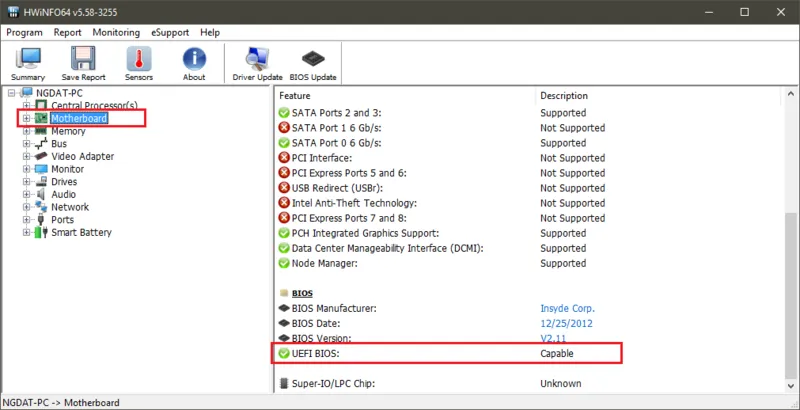Select the Smart Battery tree label
This screenshot has width=800, height=410.
click(82, 233)
